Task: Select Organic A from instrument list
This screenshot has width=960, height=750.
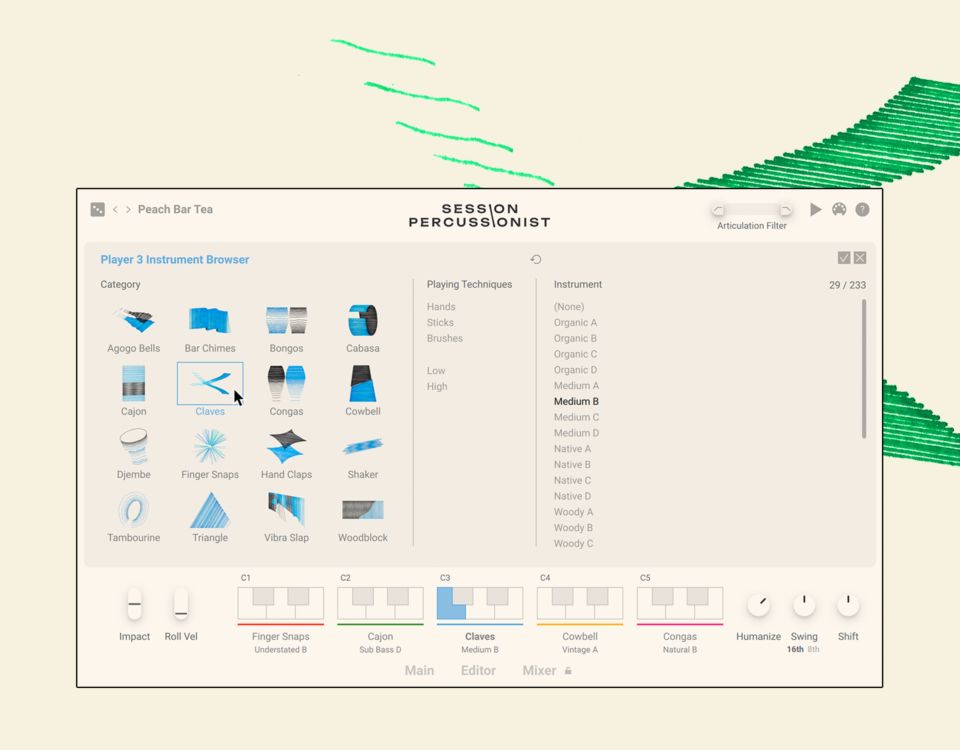Action: click(x=575, y=323)
